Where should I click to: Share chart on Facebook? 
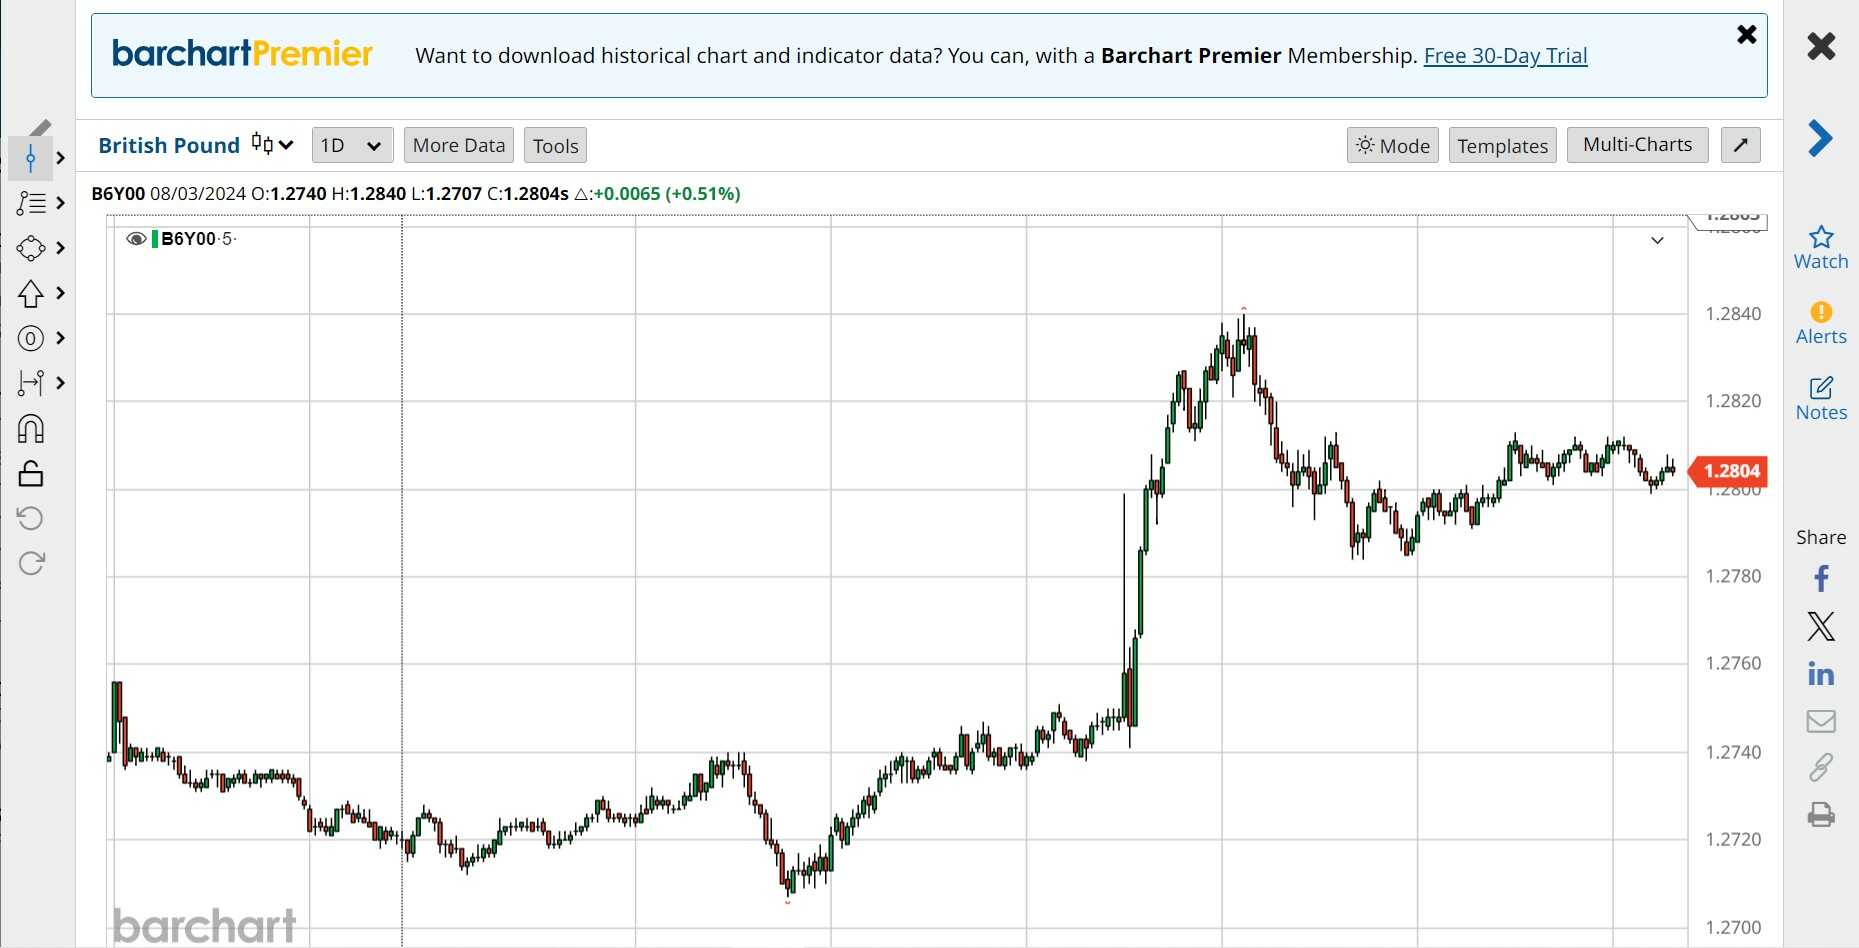1820,579
